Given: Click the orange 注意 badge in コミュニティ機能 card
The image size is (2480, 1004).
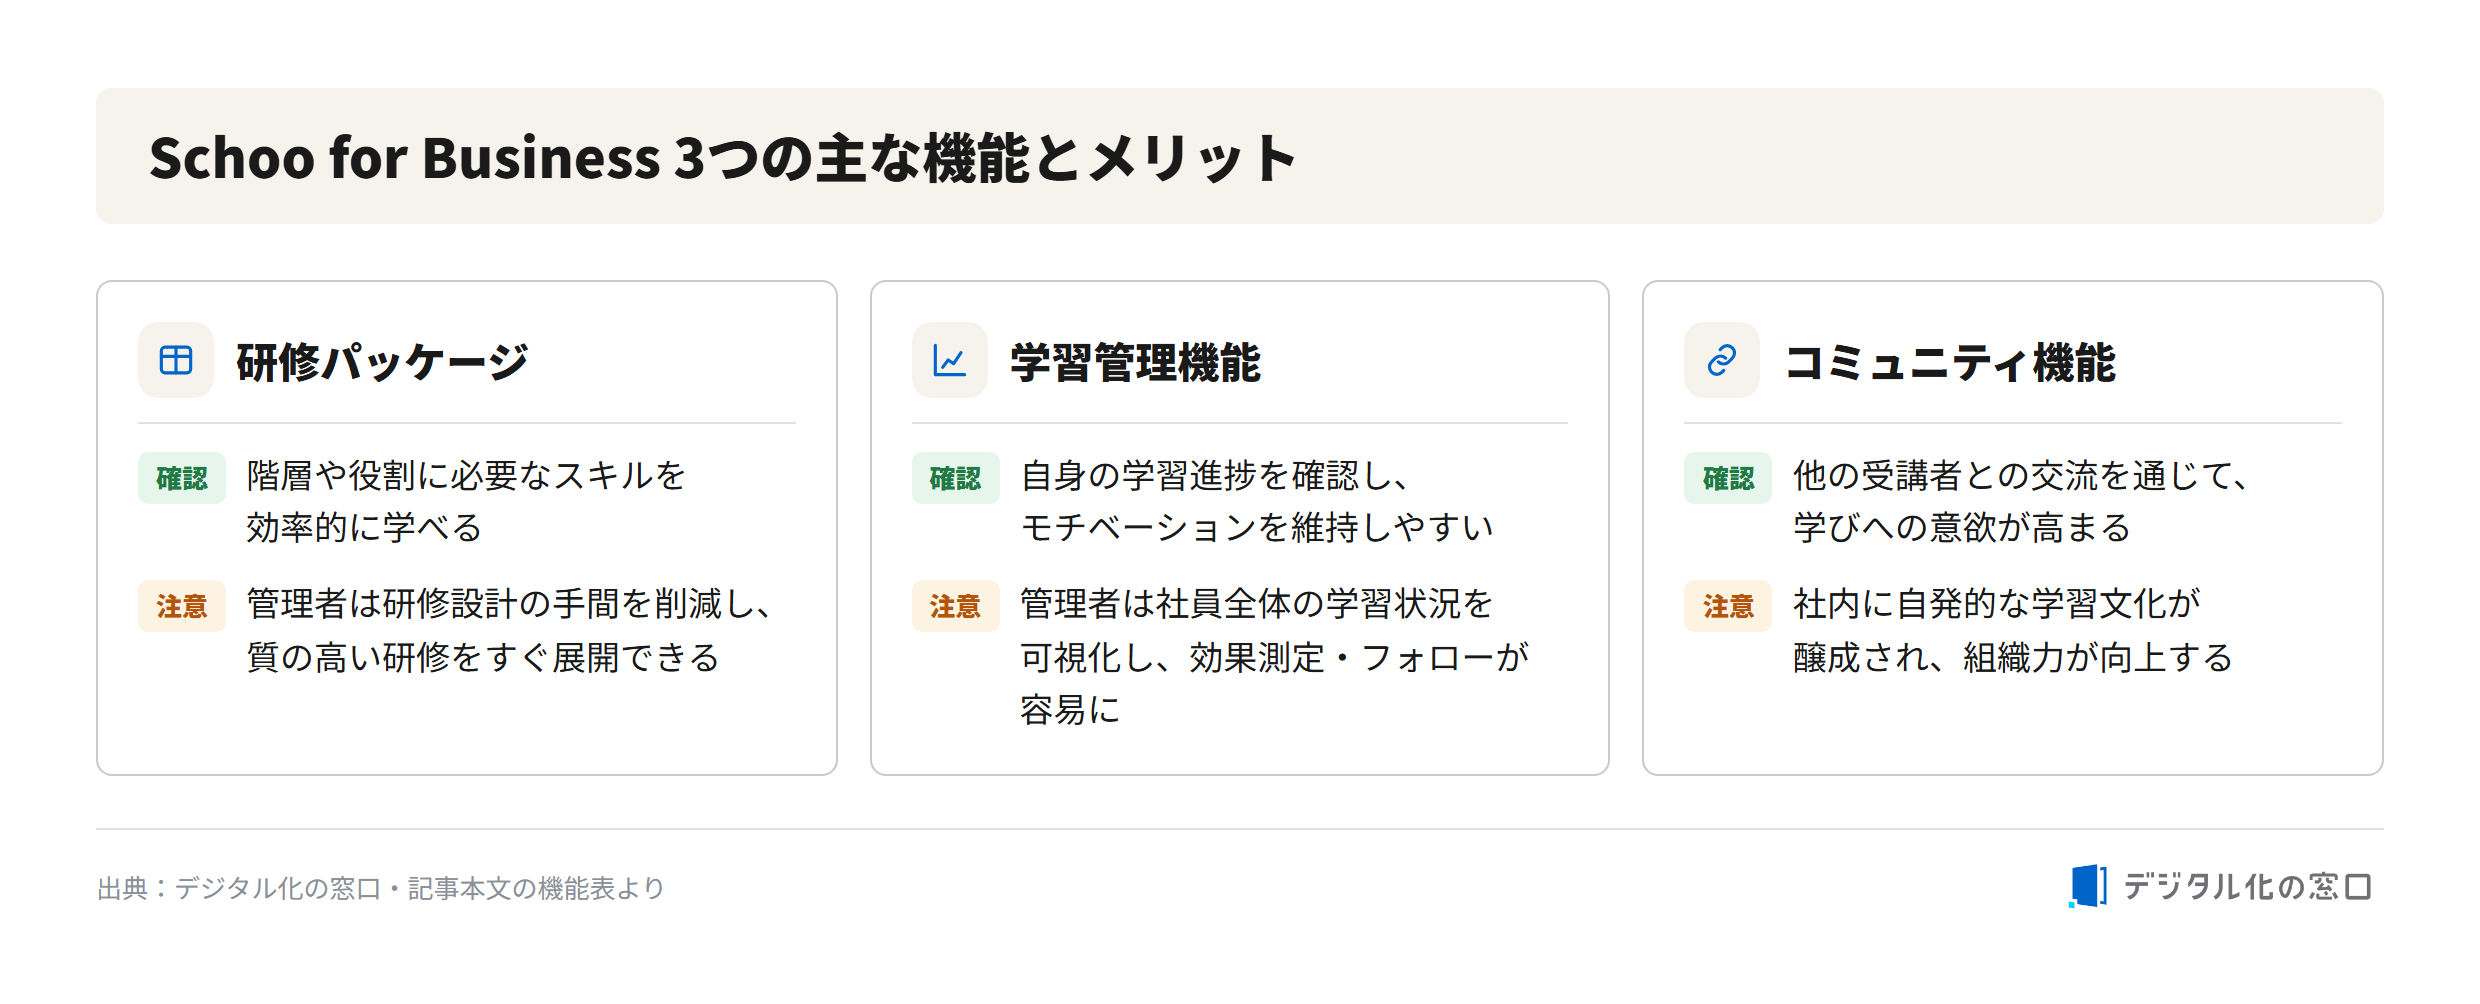Looking at the screenshot, I should click(1728, 606).
